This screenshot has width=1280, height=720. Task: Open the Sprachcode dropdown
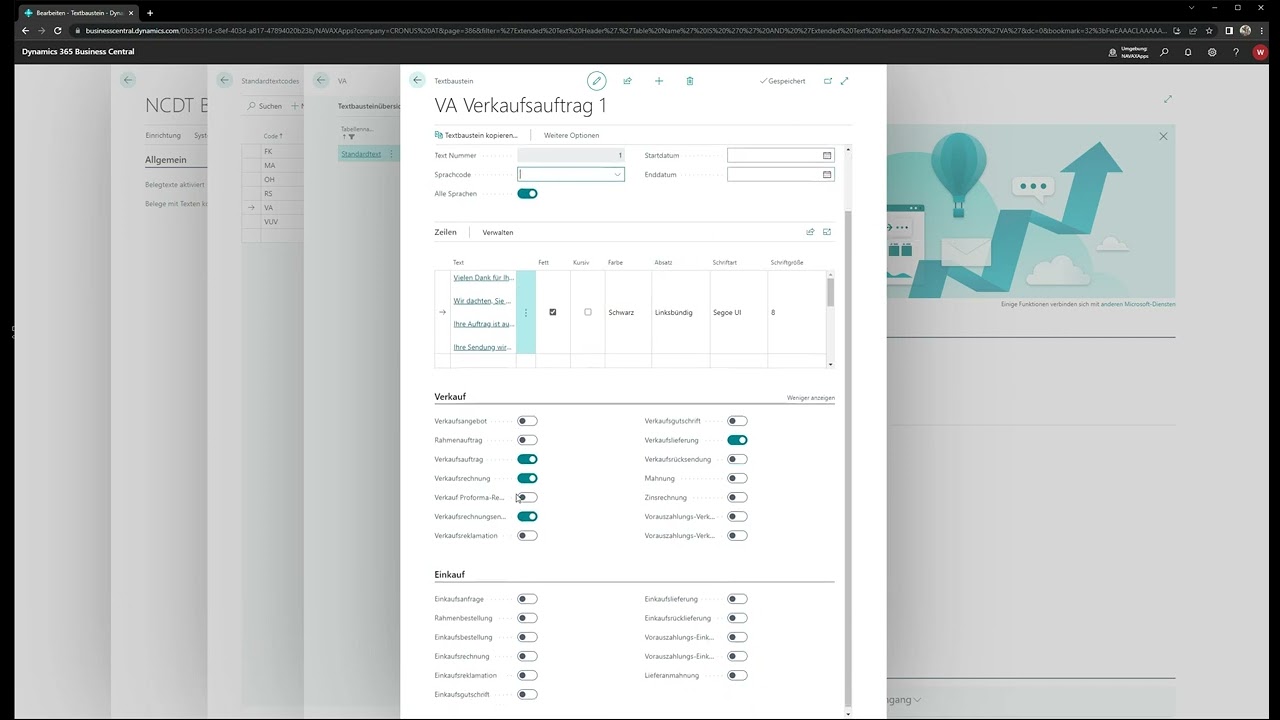point(618,175)
